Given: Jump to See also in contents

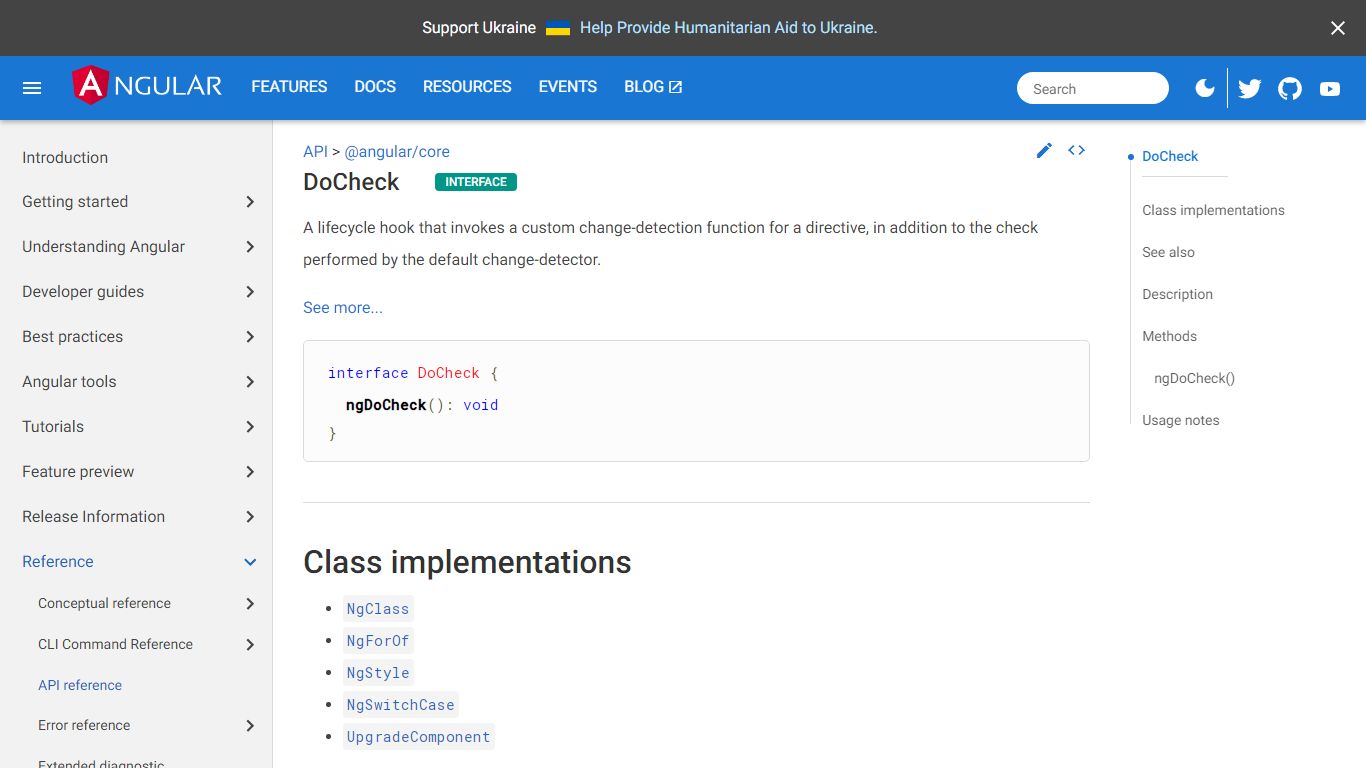Looking at the screenshot, I should click(x=1168, y=252).
